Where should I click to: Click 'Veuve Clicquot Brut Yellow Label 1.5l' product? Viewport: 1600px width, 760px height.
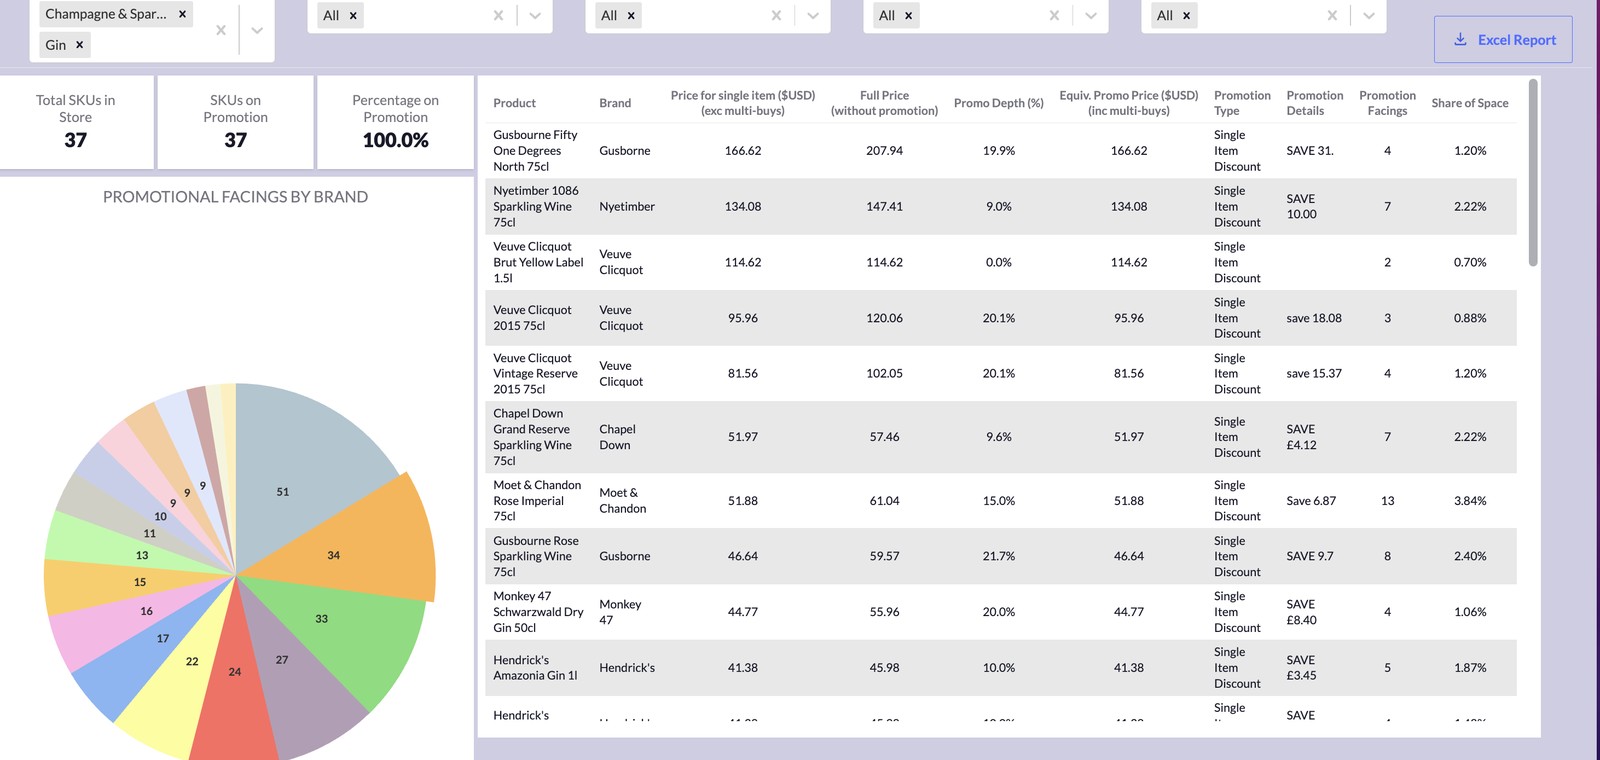click(538, 262)
